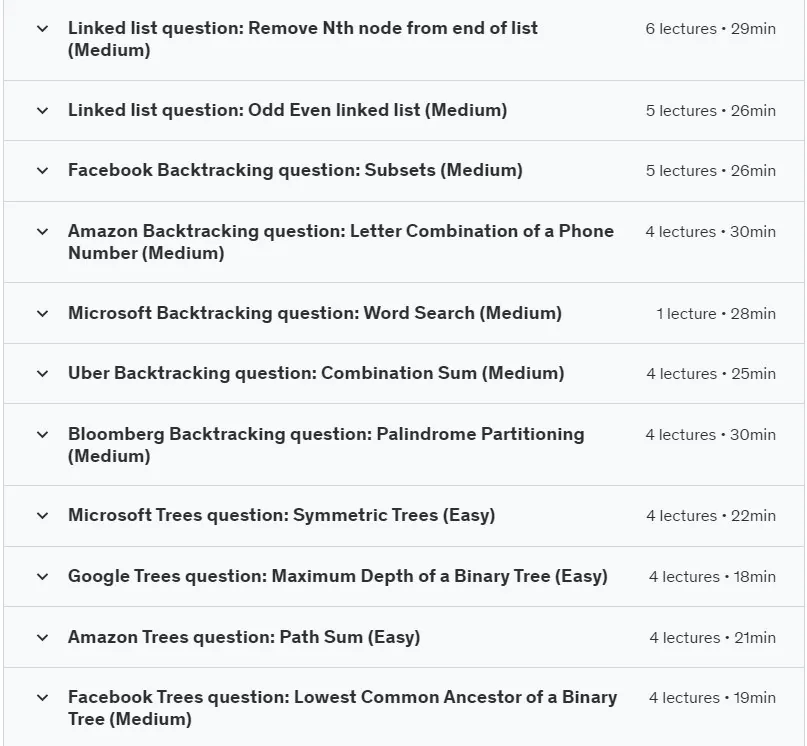Open Linked list question Odd Even title
This screenshot has width=807, height=746.
click(x=287, y=110)
